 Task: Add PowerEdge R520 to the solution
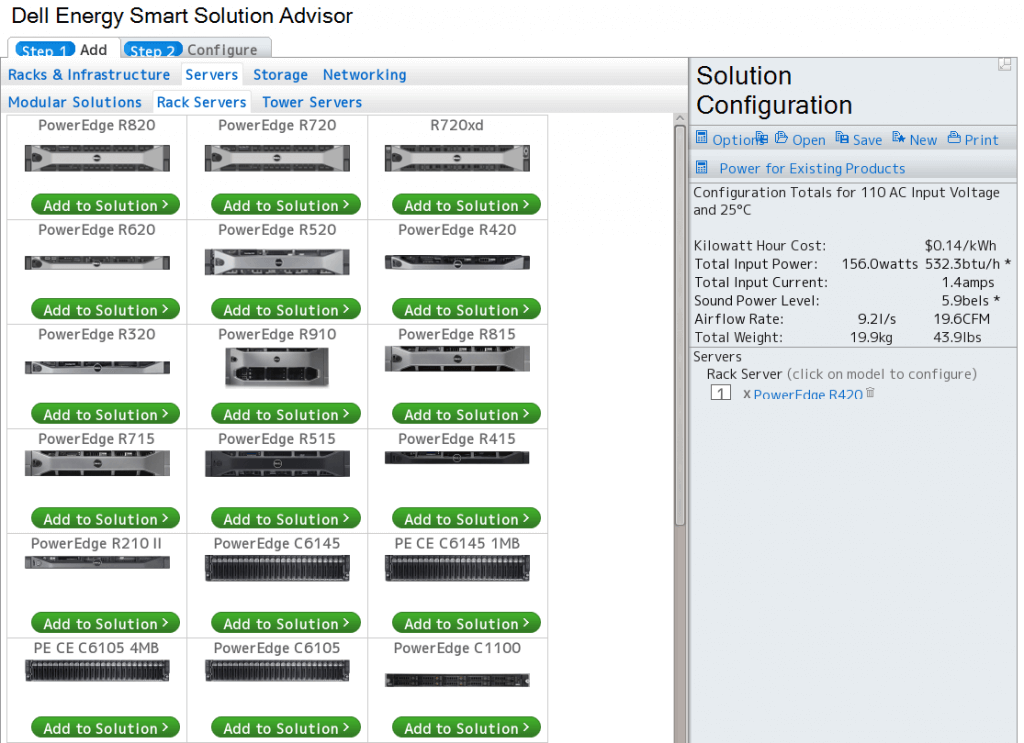pyautogui.click(x=286, y=309)
